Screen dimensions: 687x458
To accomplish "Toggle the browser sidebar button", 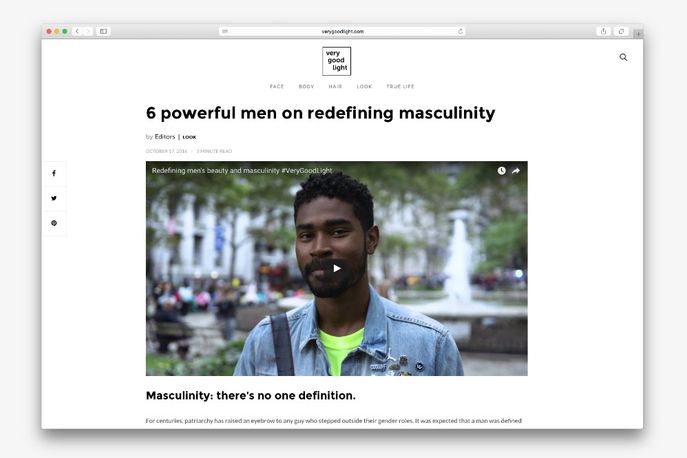I will tap(103, 31).
